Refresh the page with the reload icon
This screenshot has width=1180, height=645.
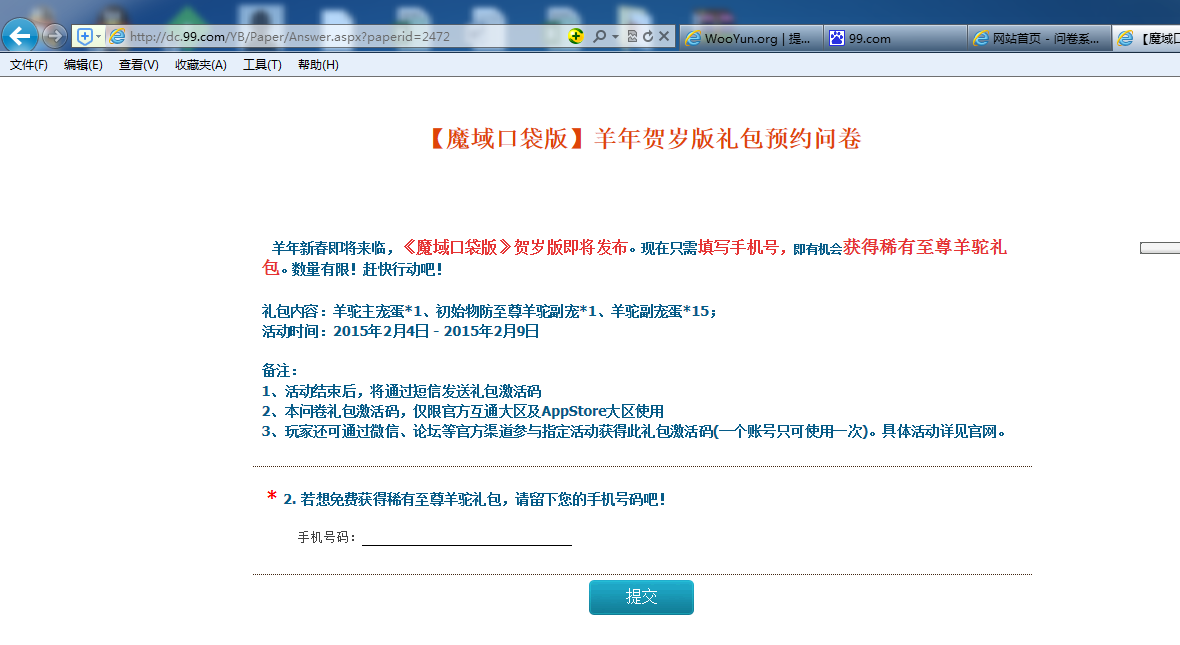point(648,36)
